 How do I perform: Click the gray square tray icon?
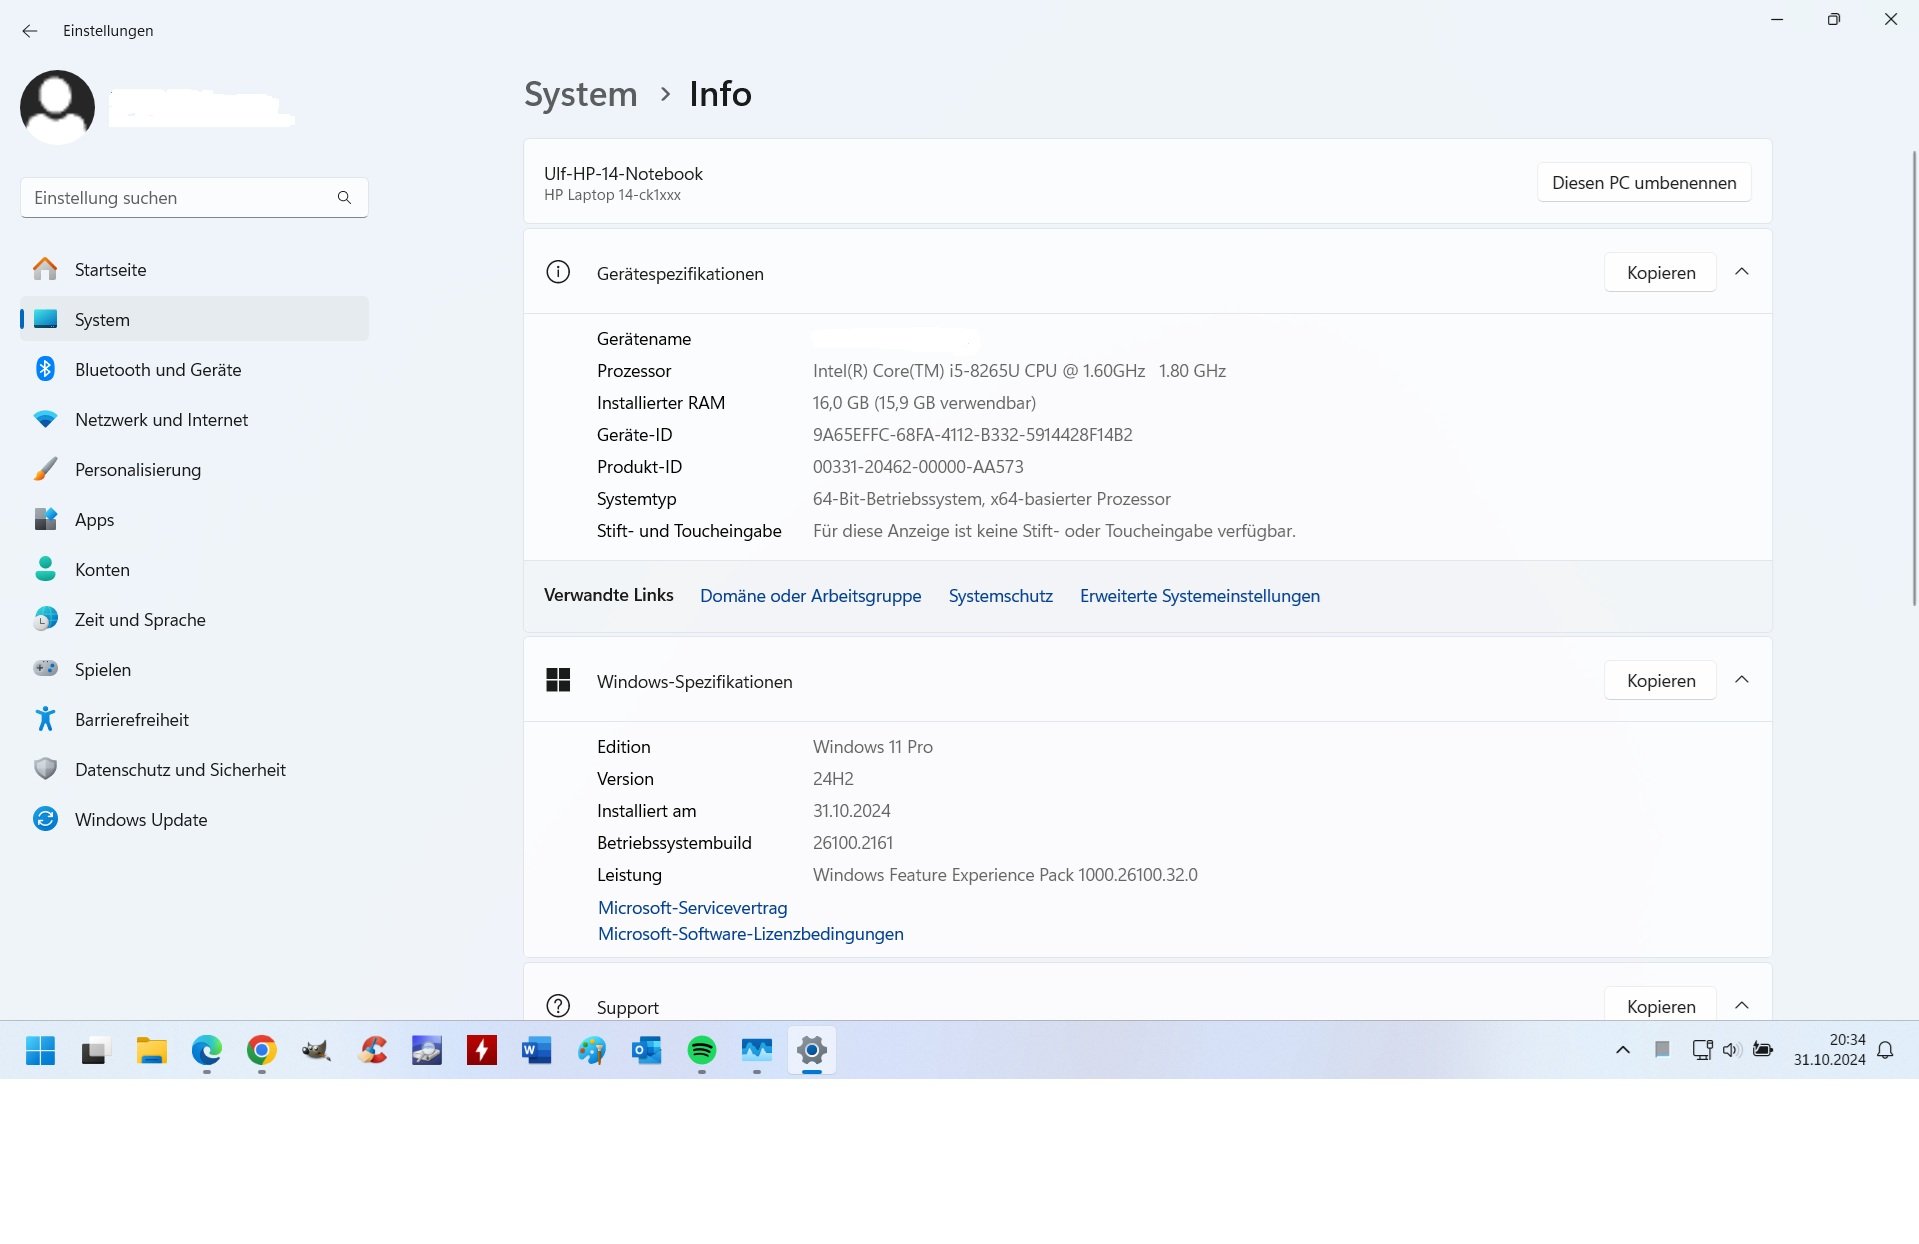pyautogui.click(x=1662, y=1049)
